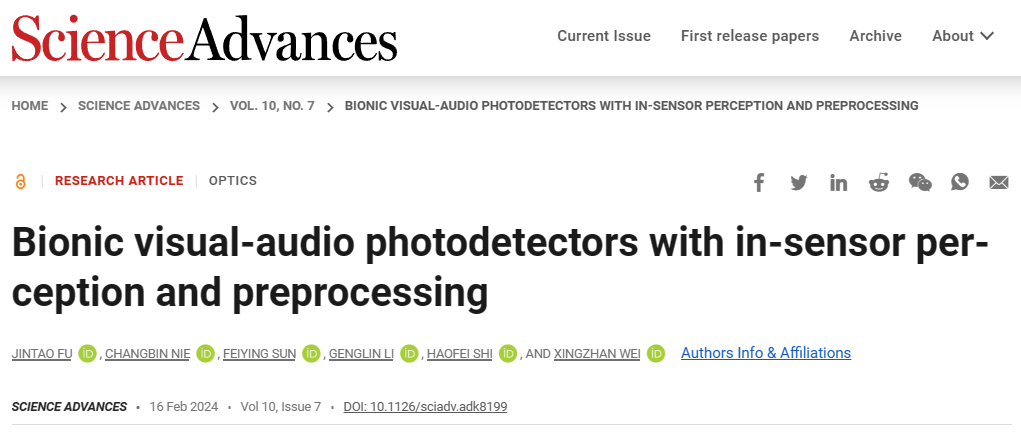
Task: Open author Changbin Nie's name link
Action: click(147, 354)
